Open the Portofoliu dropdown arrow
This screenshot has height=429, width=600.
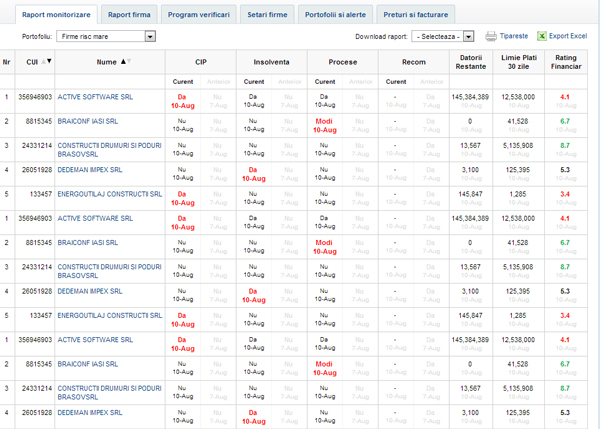[x=150, y=37]
